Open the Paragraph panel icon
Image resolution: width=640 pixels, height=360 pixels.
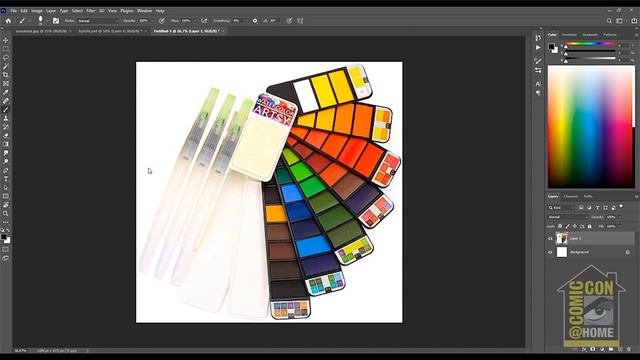click(x=538, y=93)
